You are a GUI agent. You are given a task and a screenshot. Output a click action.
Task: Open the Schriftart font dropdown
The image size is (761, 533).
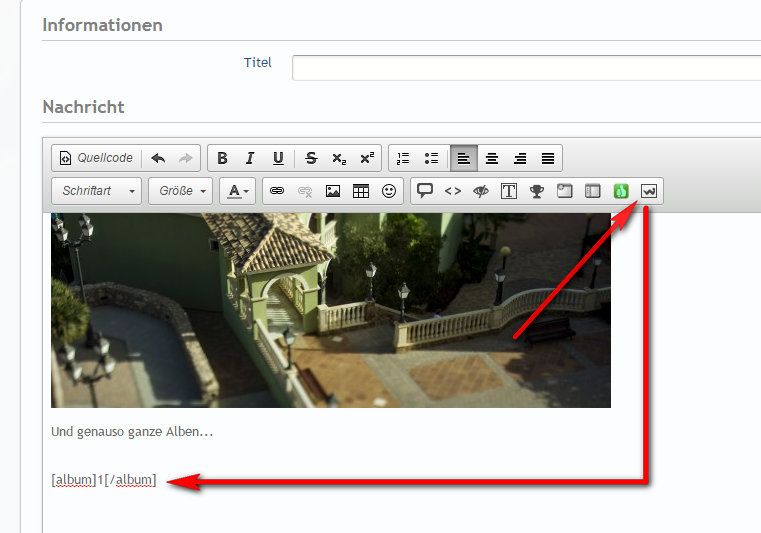(97, 191)
